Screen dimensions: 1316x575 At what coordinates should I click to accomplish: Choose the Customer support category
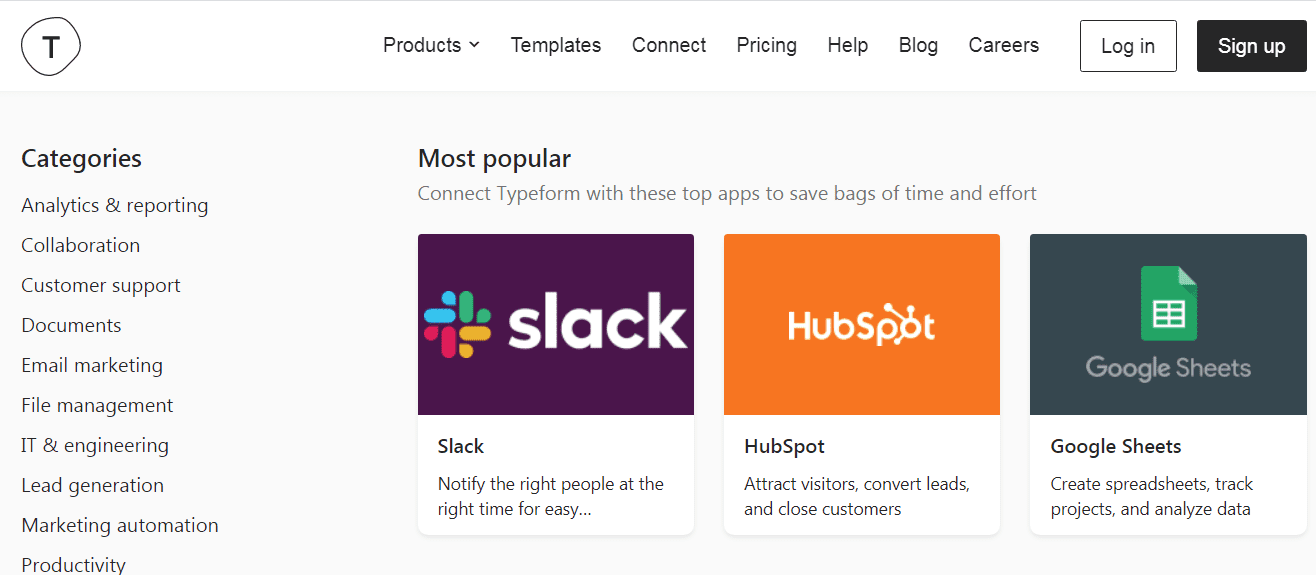[101, 285]
